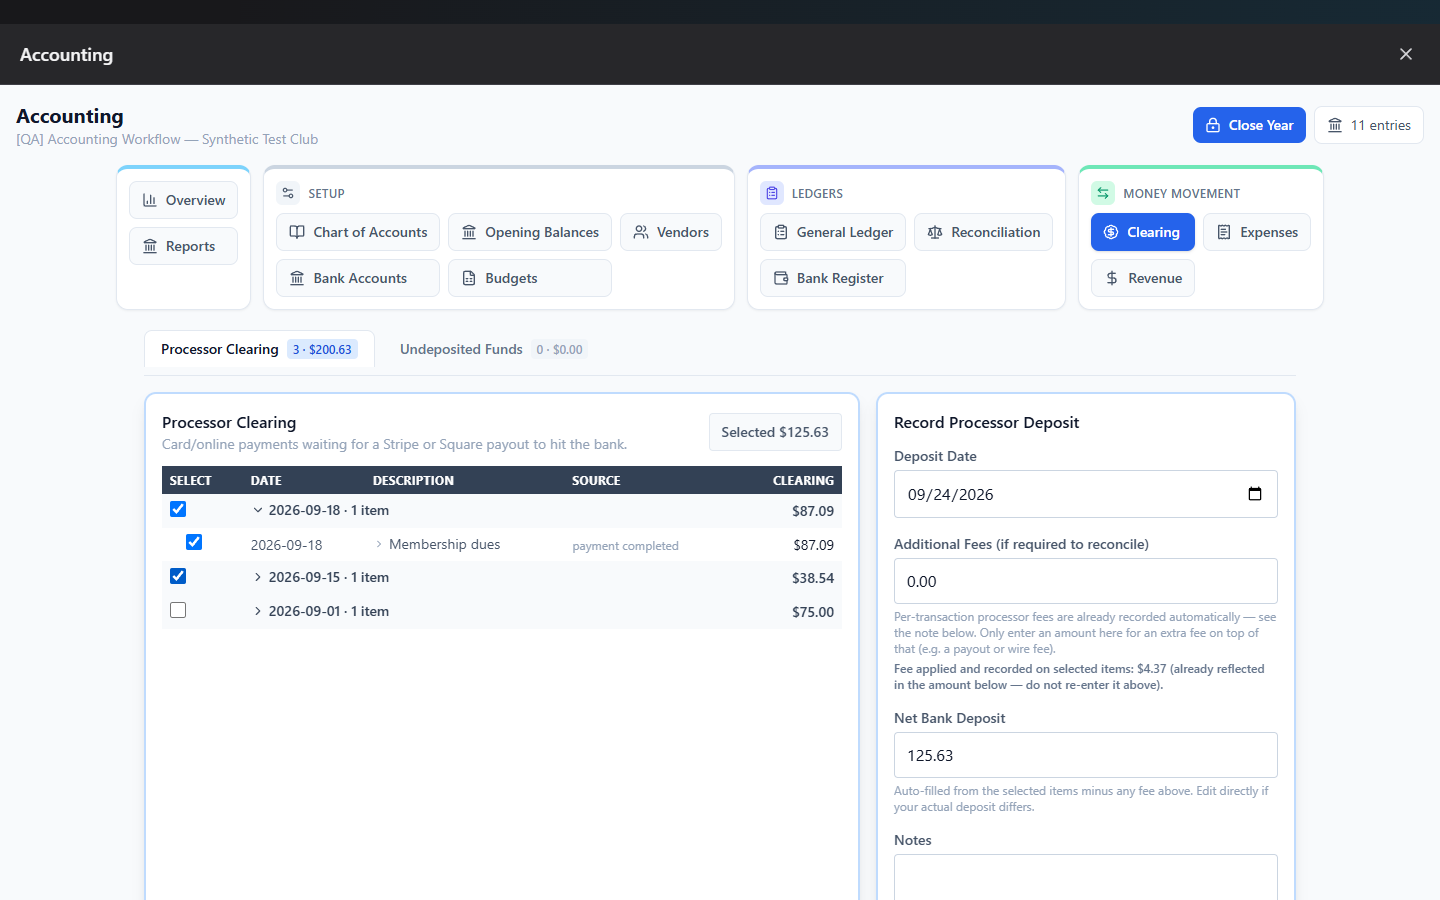This screenshot has height=900, width=1440.
Task: Click the $87.09 group clearing amount
Action: coord(813,511)
